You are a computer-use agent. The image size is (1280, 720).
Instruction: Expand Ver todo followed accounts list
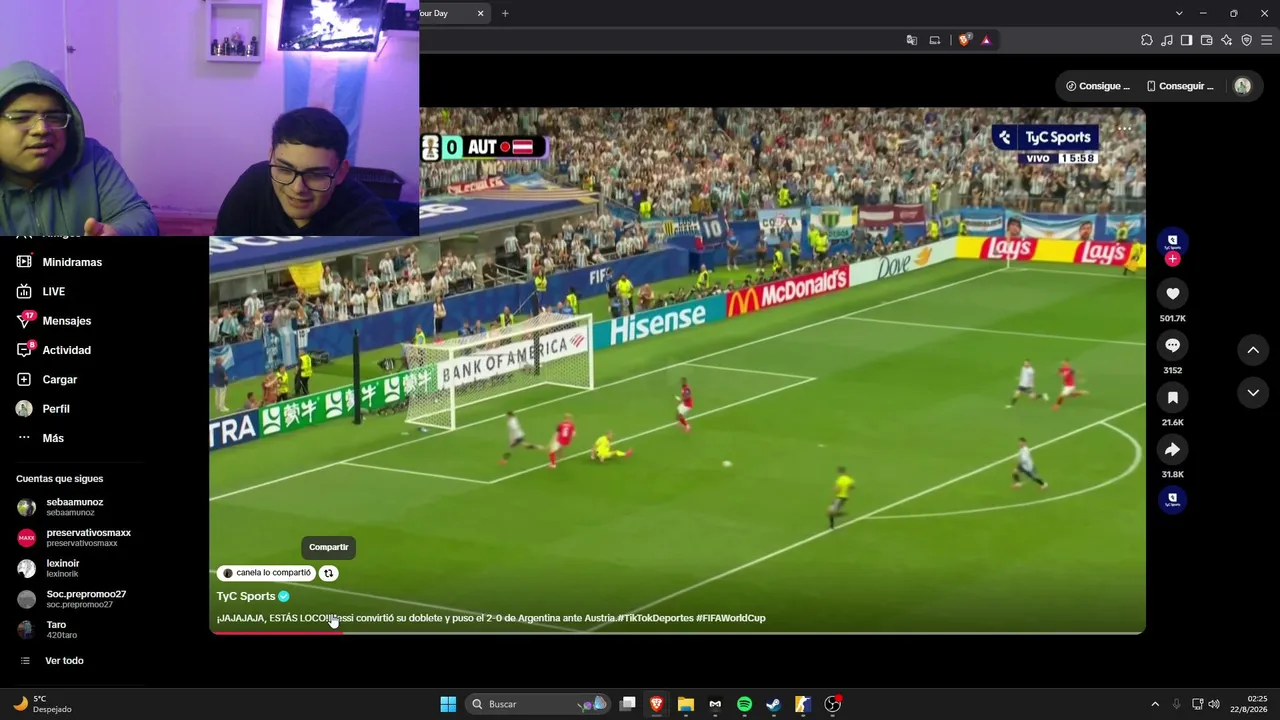point(52,661)
